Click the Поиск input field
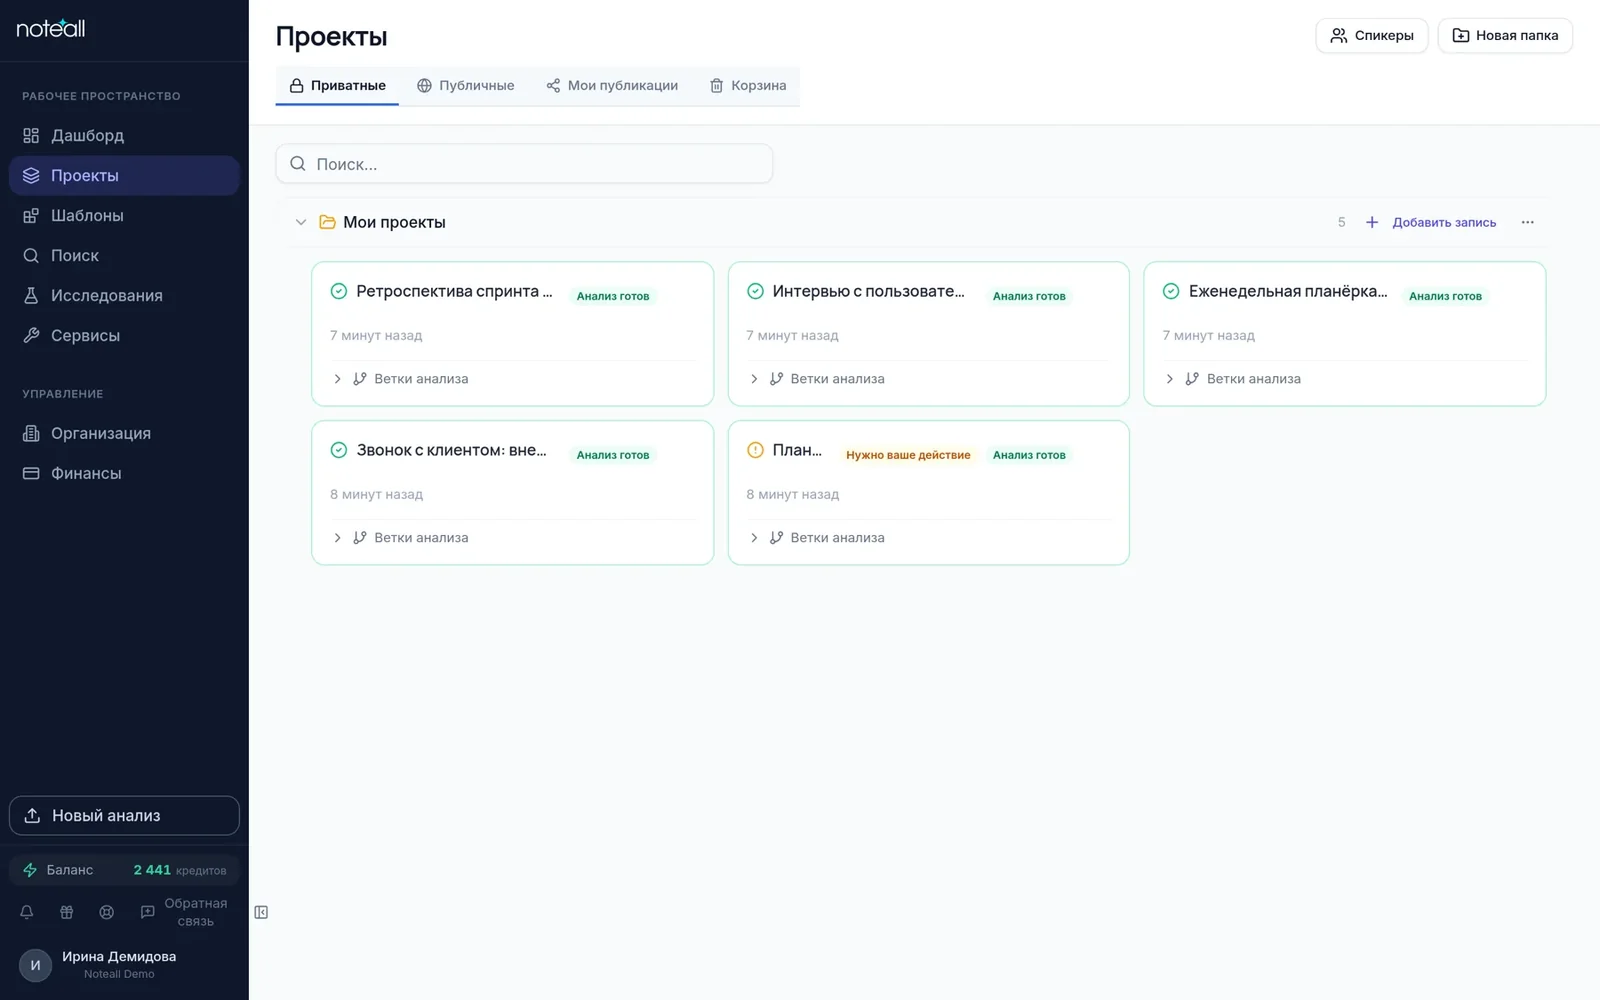Screen dimensions: 1600x1000 point(524,164)
